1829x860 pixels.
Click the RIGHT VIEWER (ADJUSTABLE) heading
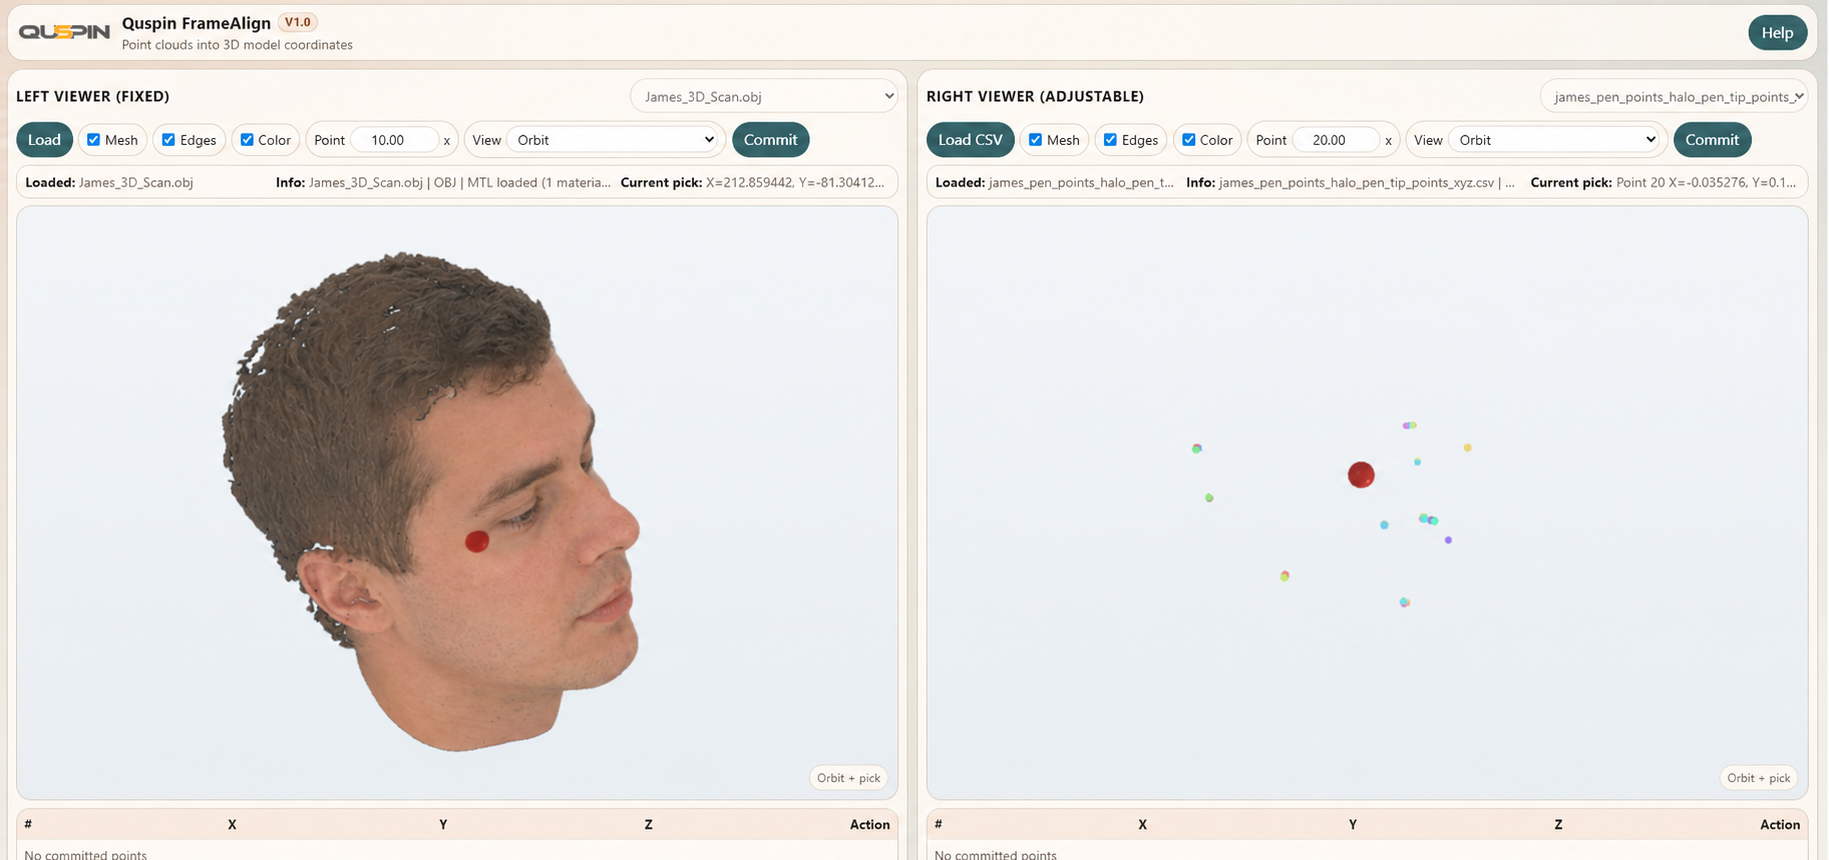[1035, 97]
